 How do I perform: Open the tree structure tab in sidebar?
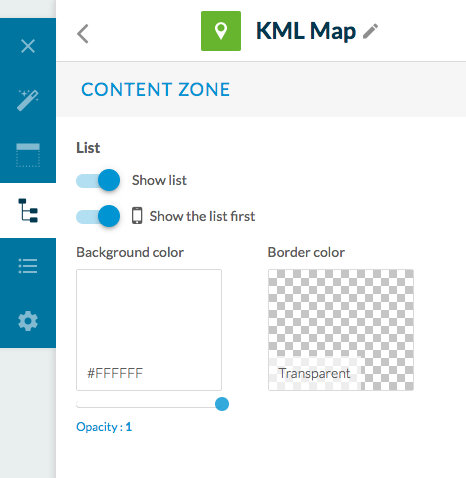click(x=28, y=210)
